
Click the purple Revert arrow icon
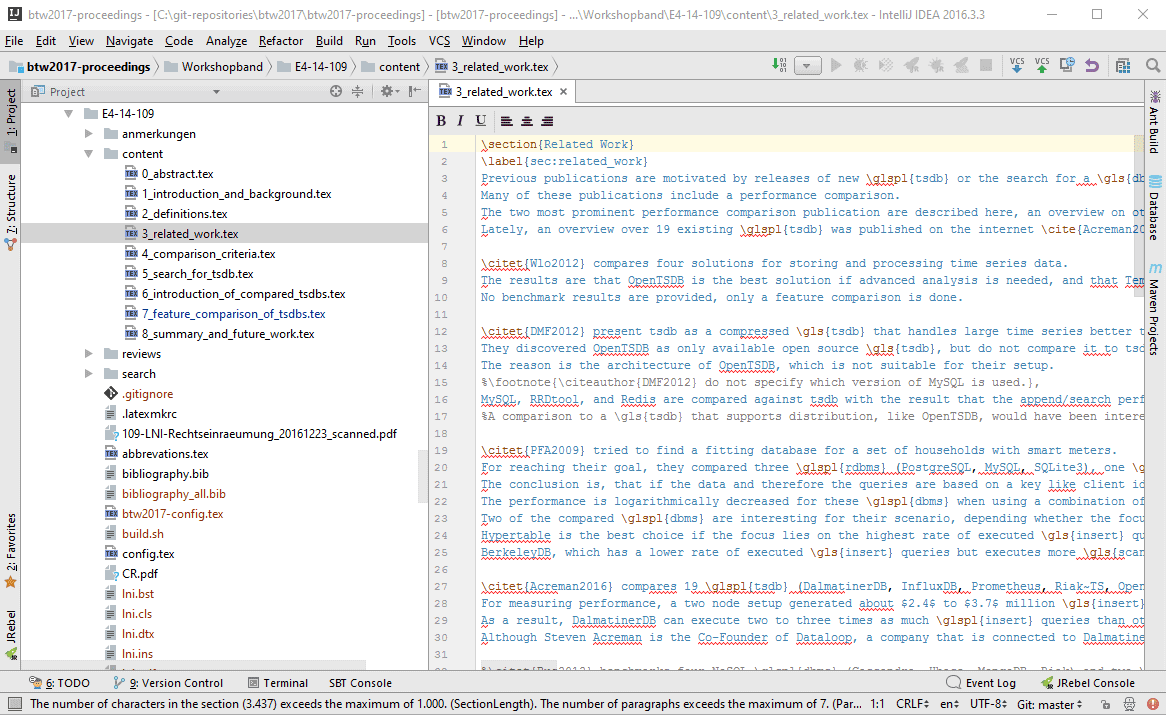point(1092,65)
